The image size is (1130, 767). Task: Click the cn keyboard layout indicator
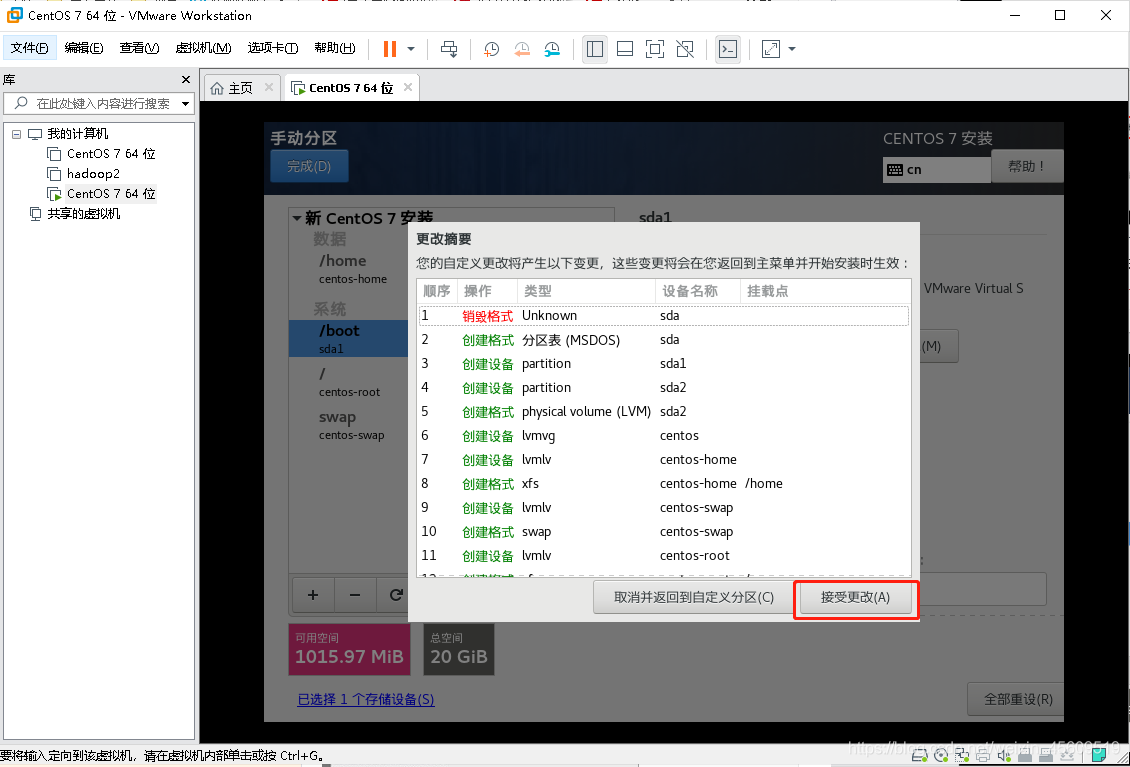937,170
